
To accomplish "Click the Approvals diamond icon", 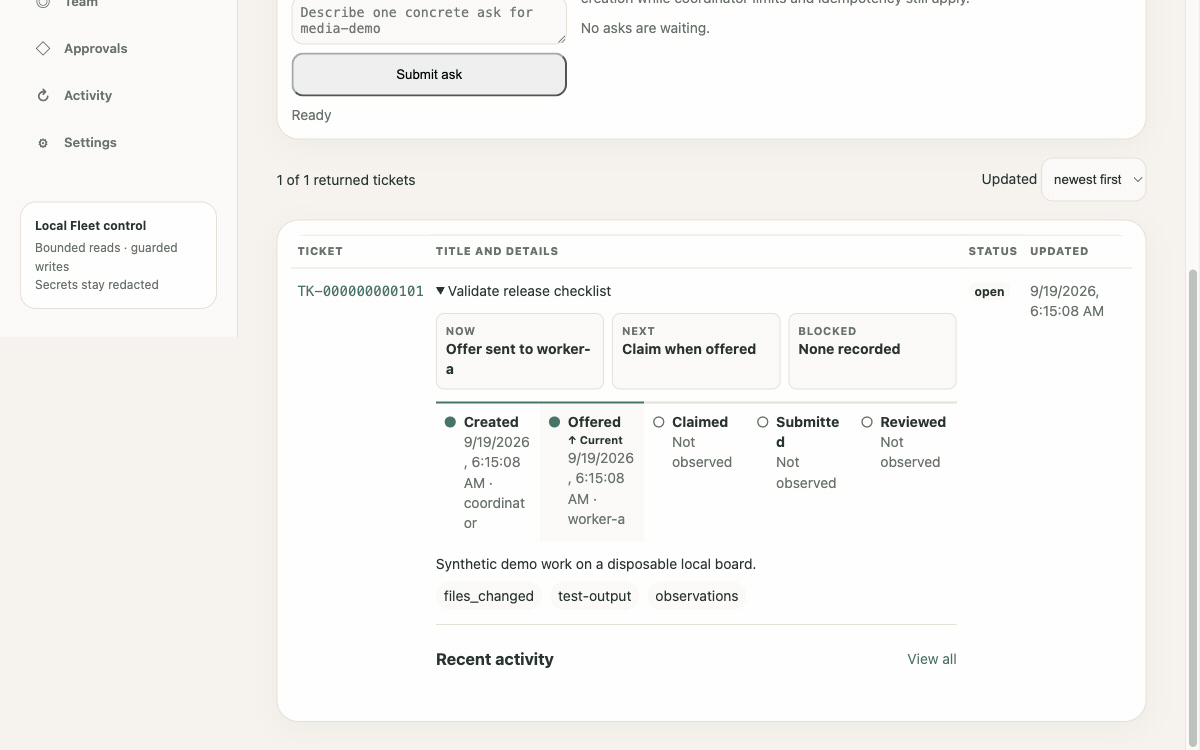I will click(43, 48).
